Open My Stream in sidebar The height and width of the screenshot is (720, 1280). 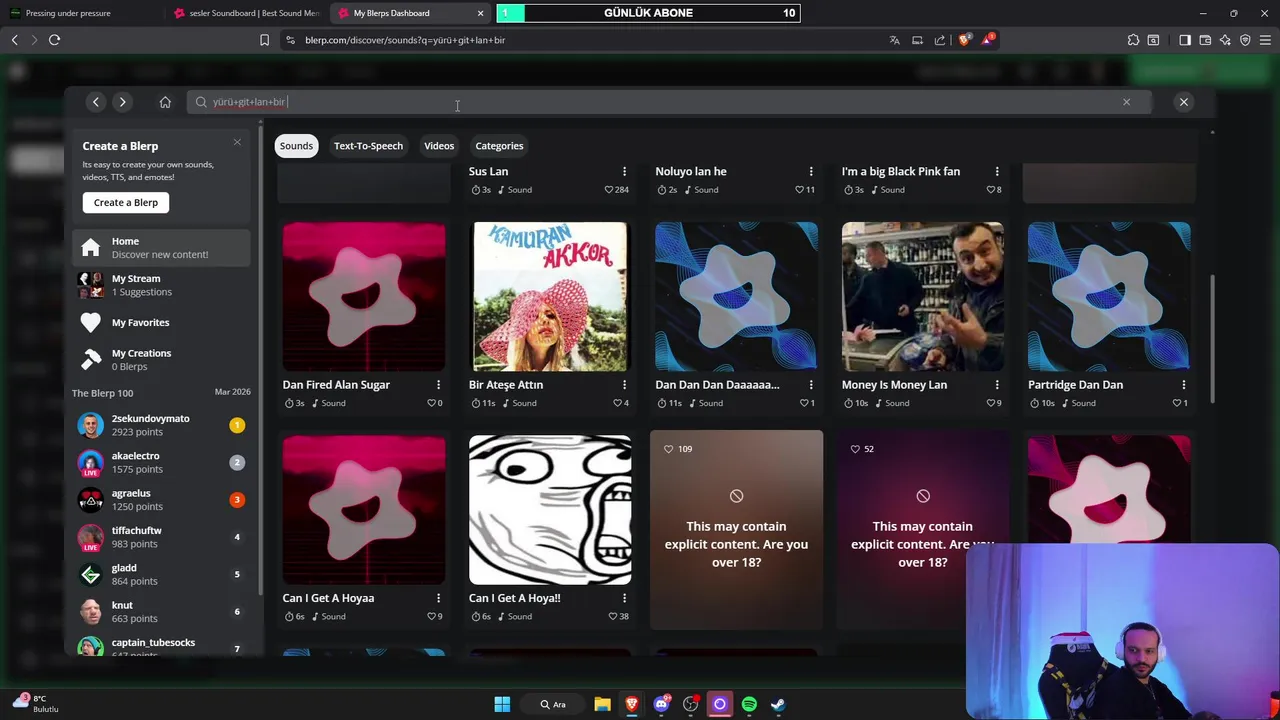(162, 285)
